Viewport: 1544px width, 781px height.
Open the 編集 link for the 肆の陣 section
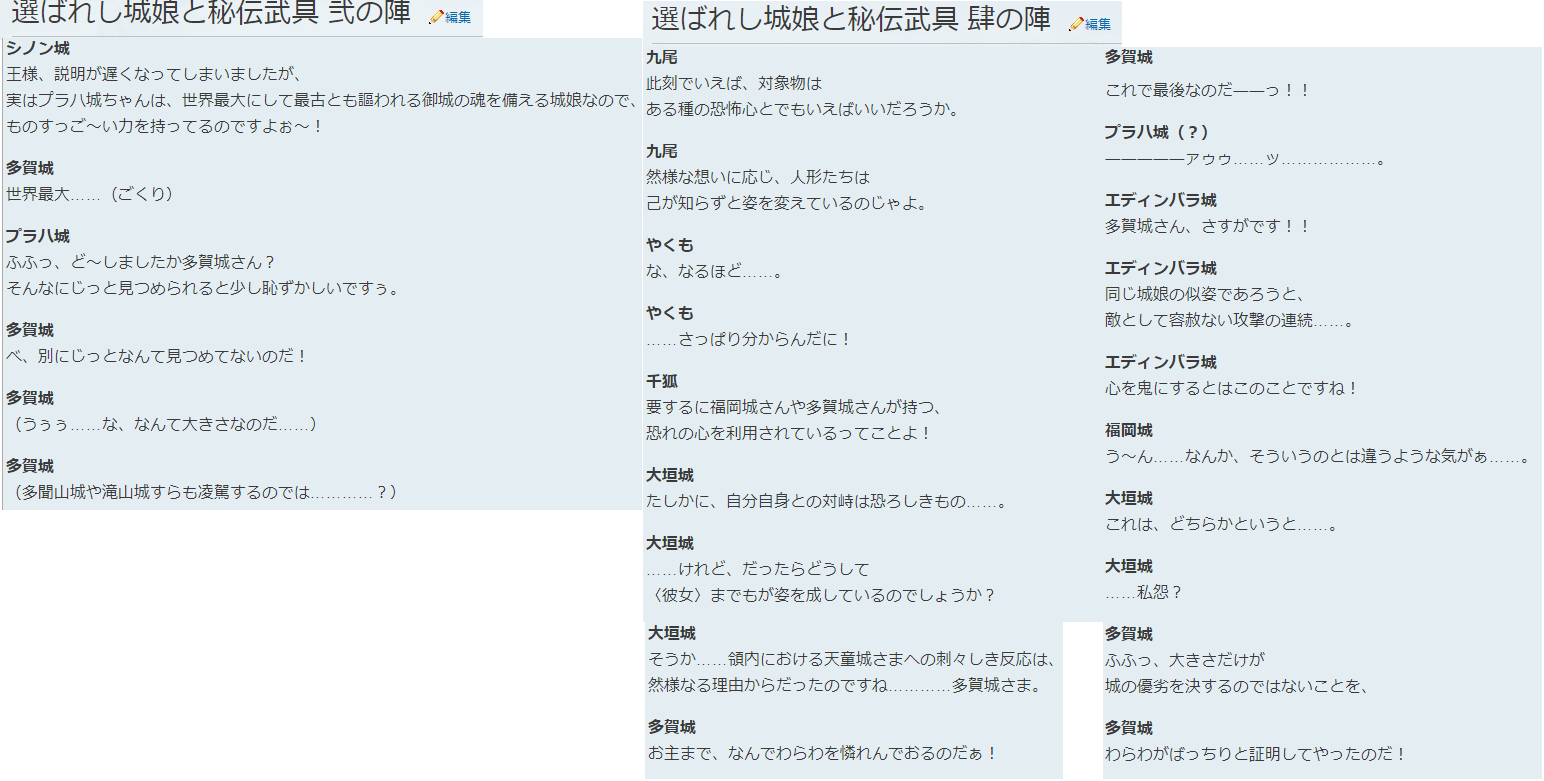click(x=1098, y=24)
